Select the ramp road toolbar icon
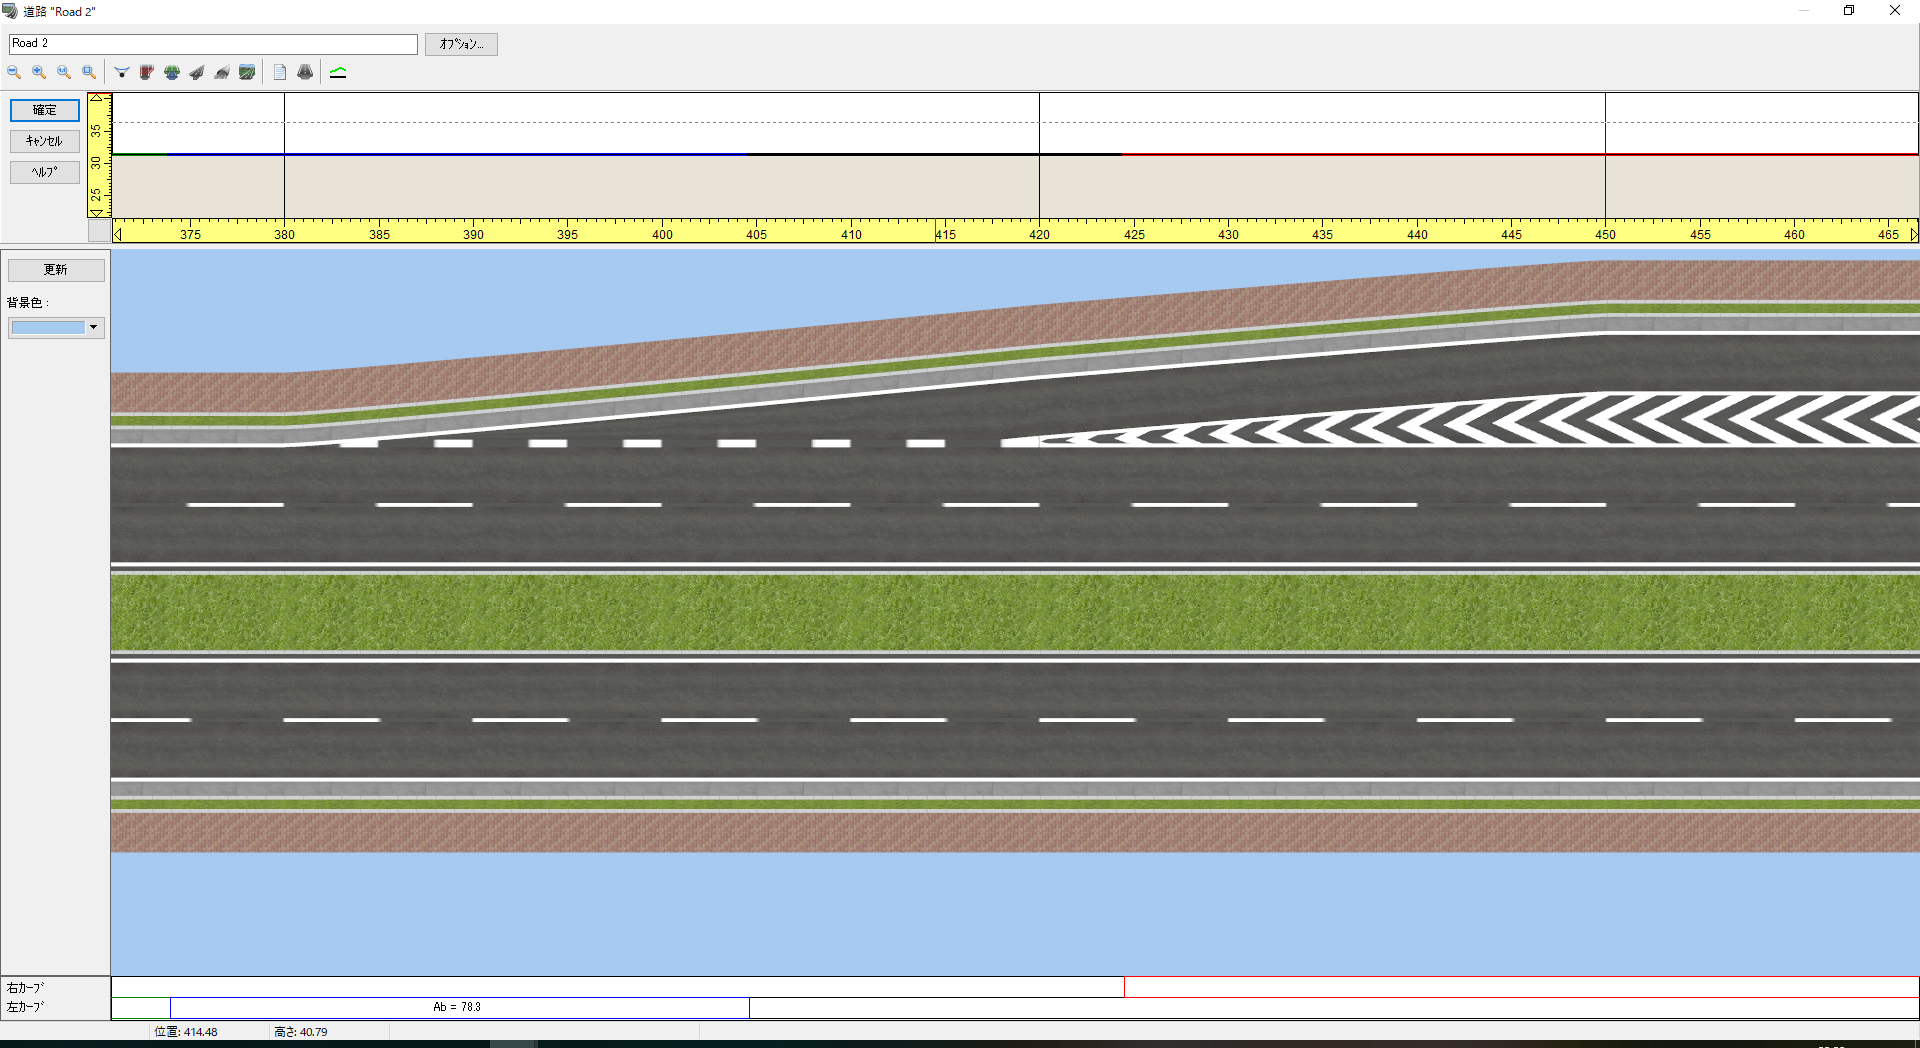The width and height of the screenshot is (1920, 1048). [x=197, y=72]
